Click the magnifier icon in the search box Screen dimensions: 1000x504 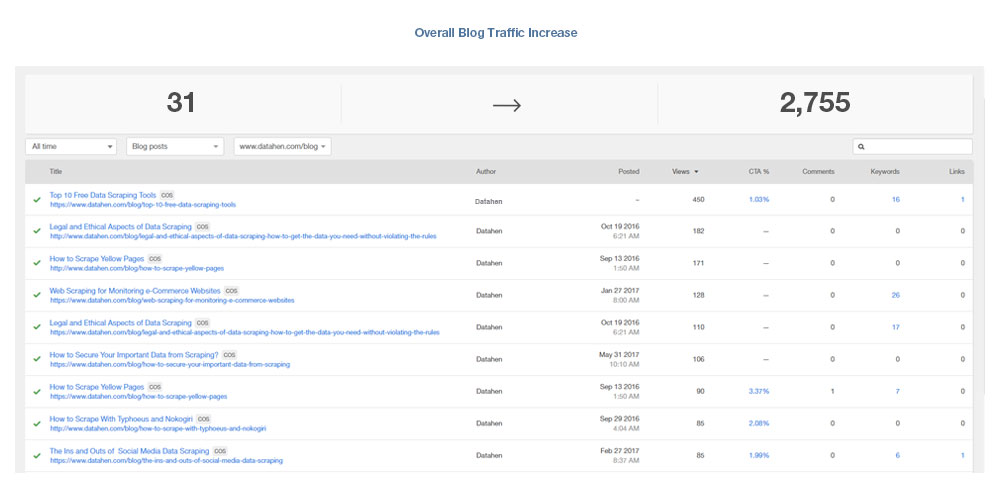coord(861,147)
